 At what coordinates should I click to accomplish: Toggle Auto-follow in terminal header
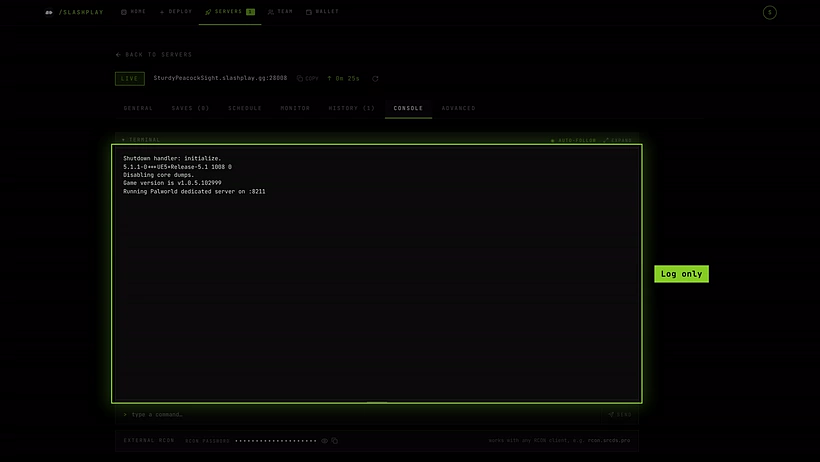coord(573,140)
